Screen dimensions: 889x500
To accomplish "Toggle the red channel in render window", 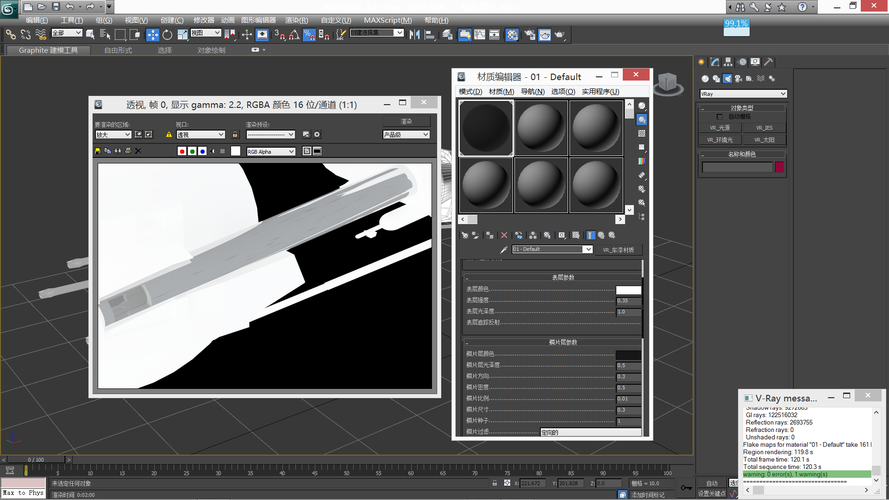I will tap(182, 151).
